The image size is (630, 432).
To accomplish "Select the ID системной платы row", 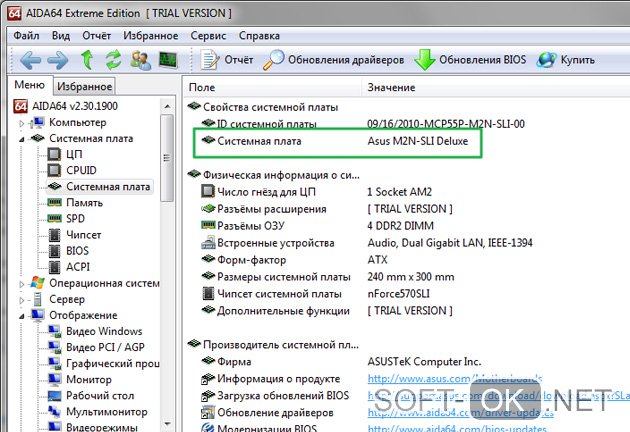I will click(x=363, y=124).
